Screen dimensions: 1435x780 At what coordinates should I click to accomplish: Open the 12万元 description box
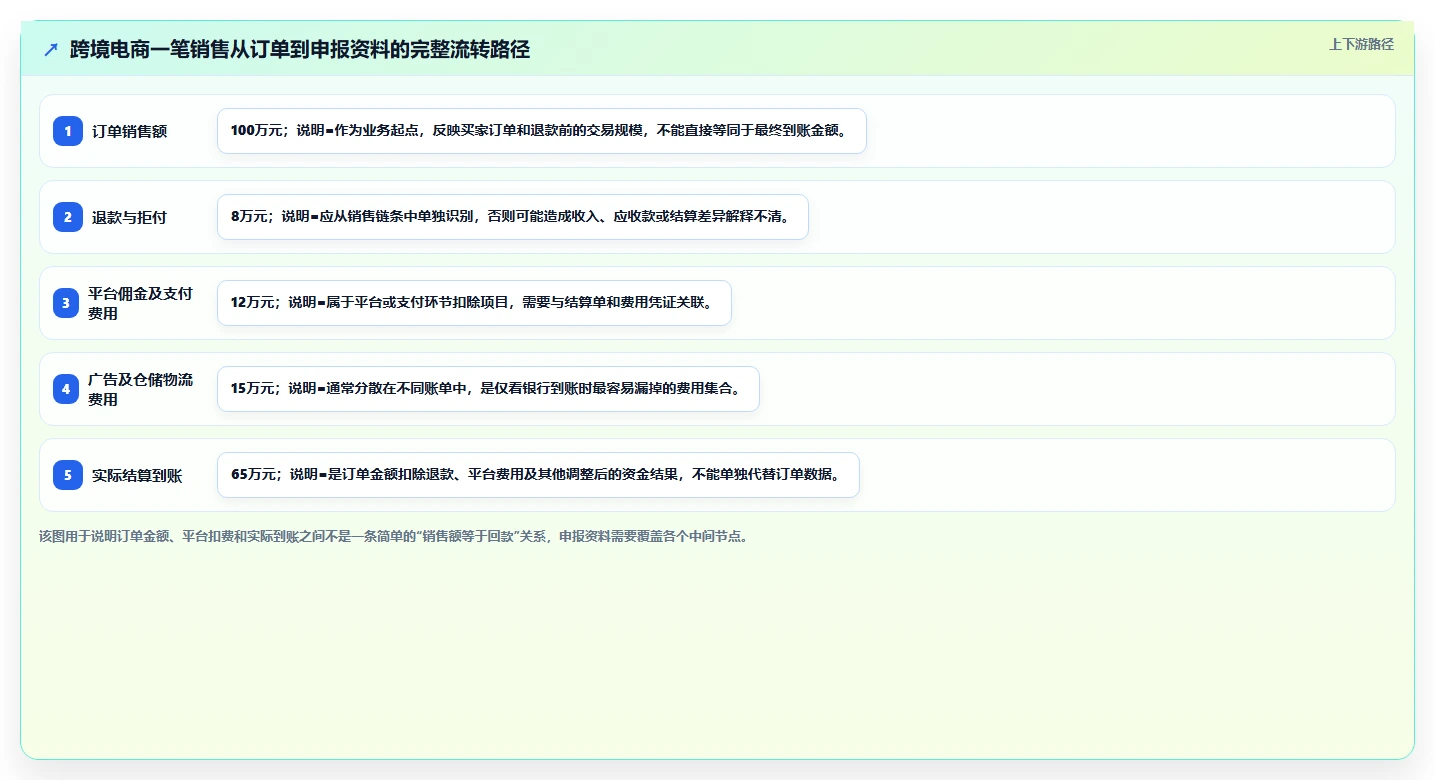pyautogui.click(x=475, y=303)
